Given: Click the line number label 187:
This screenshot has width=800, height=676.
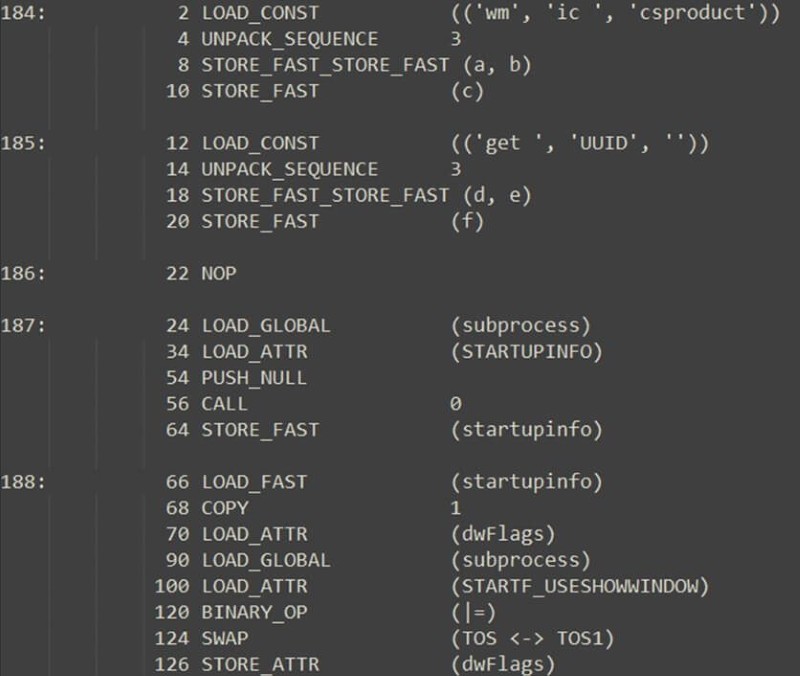Looking at the screenshot, I should (x=24, y=325).
